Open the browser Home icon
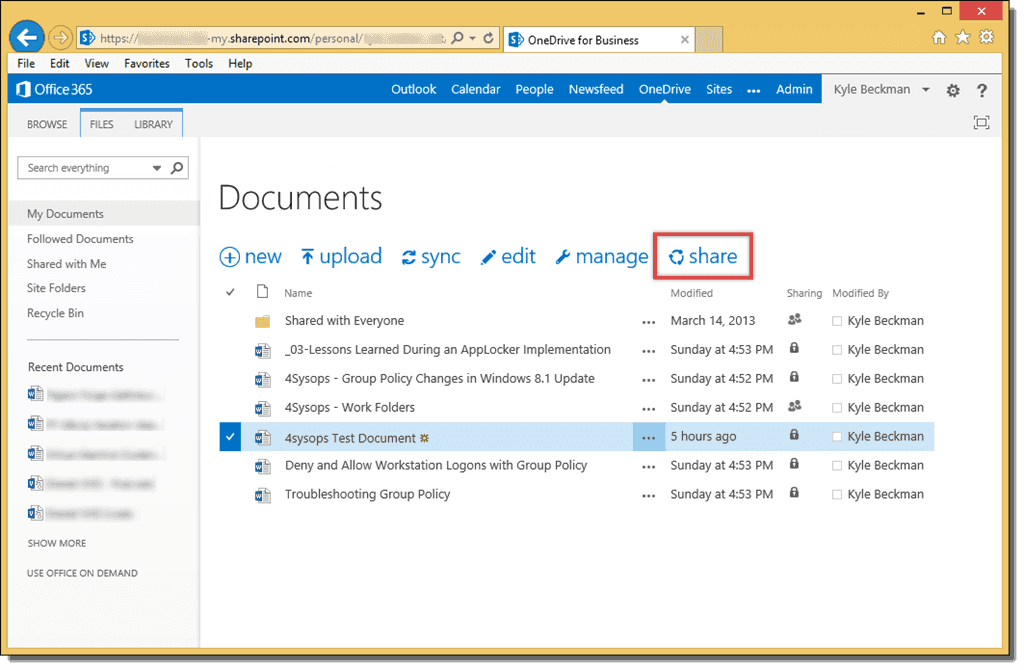The image size is (1024, 670). [x=939, y=37]
